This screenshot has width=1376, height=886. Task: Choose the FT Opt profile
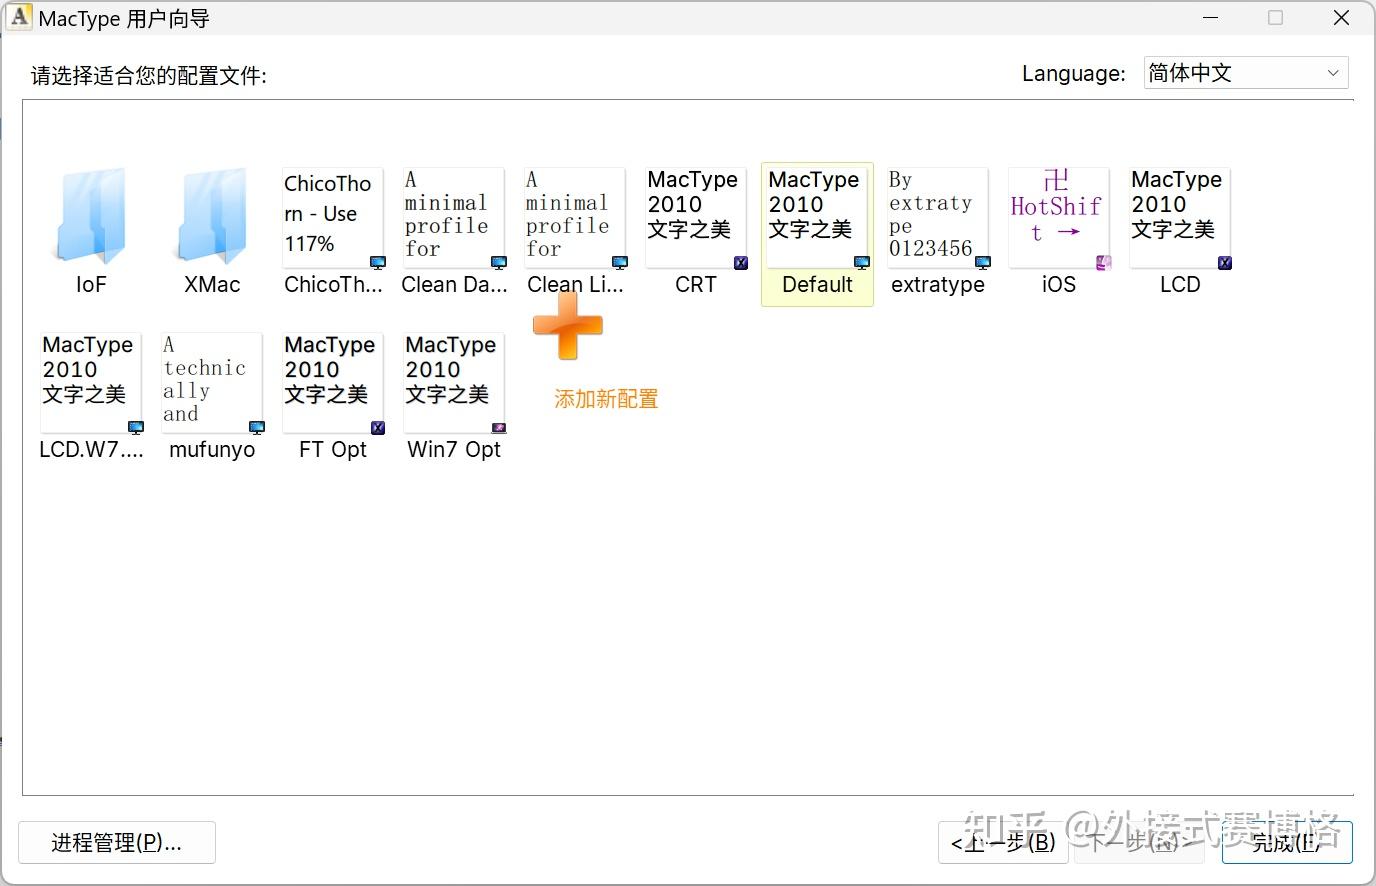point(332,382)
